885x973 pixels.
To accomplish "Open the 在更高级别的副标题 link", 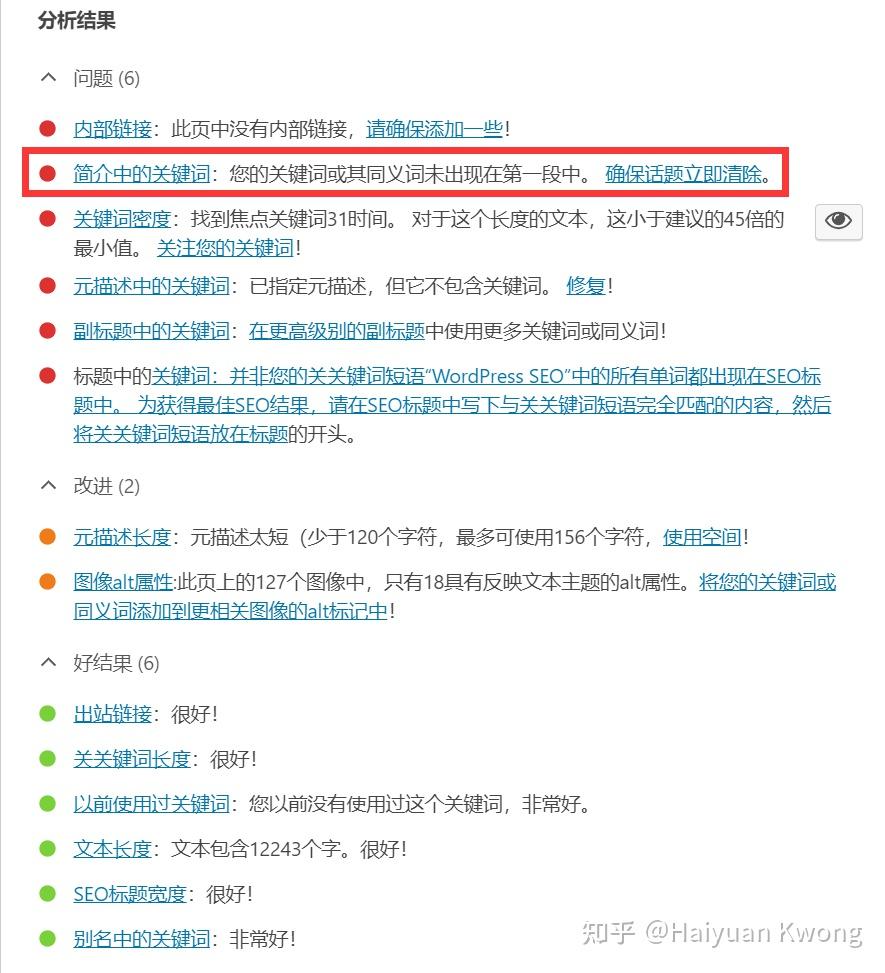I will tap(337, 331).
